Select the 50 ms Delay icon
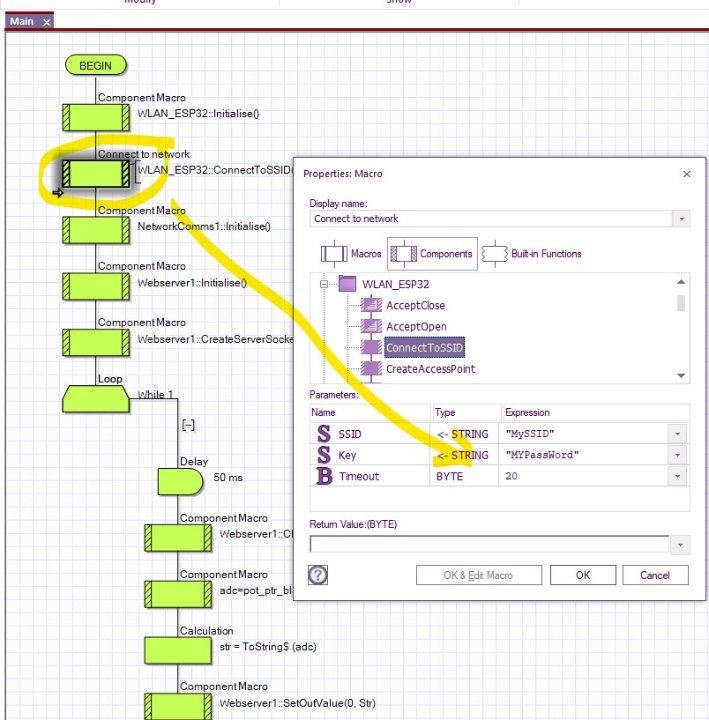This screenshot has height=720, width=709. 180,481
